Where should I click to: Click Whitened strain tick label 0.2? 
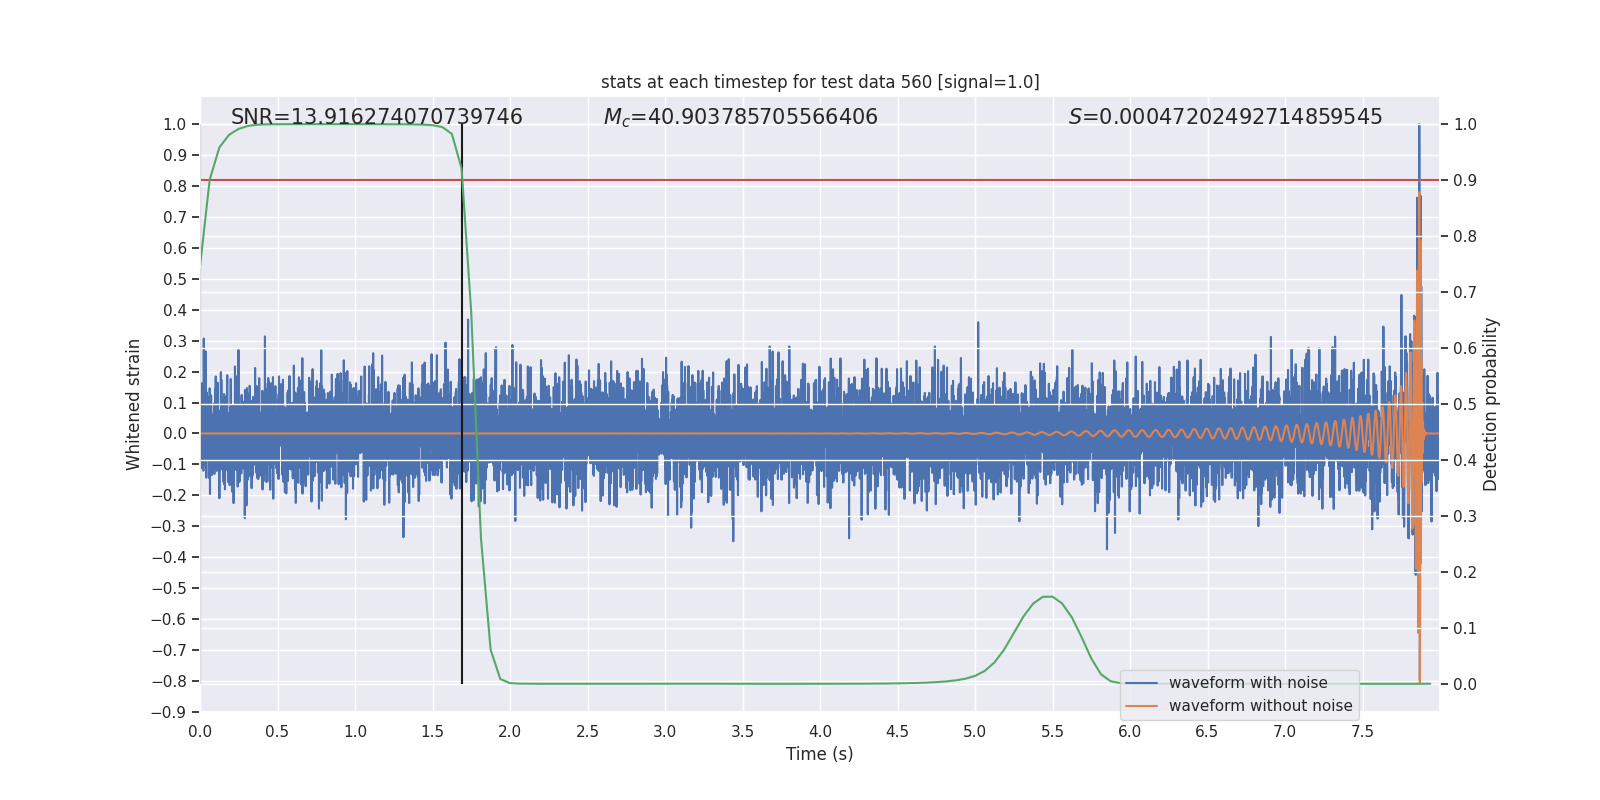pos(175,372)
